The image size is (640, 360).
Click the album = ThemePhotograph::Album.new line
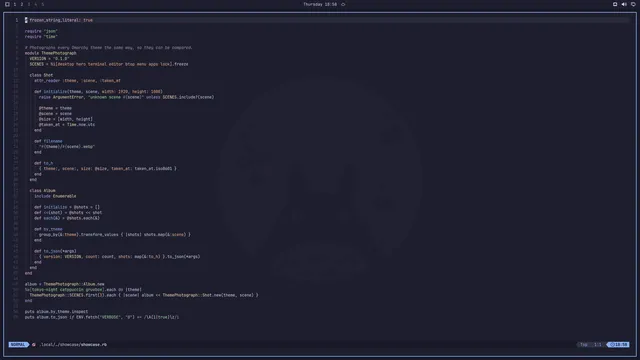(x=64, y=284)
